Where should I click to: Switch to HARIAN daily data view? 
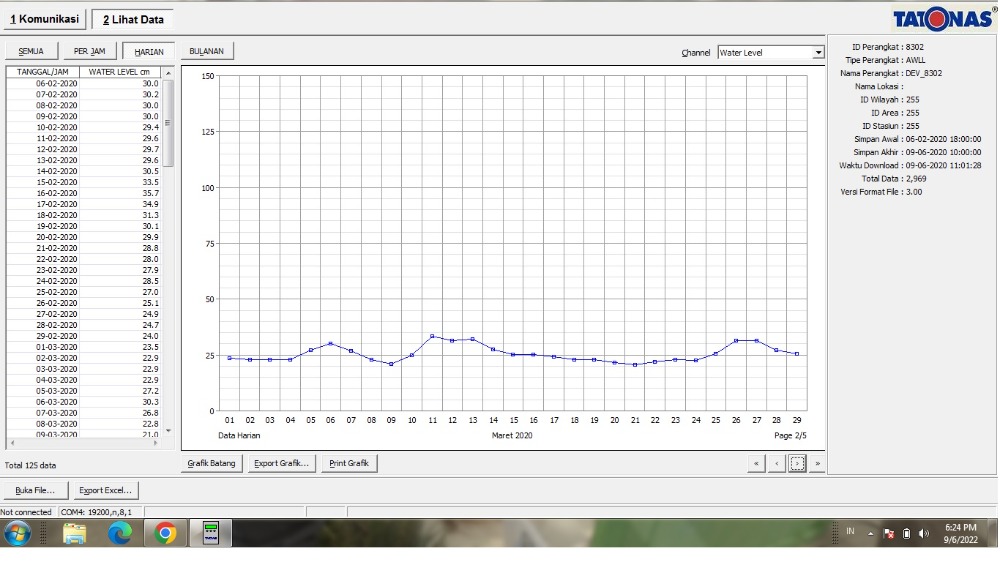point(149,52)
